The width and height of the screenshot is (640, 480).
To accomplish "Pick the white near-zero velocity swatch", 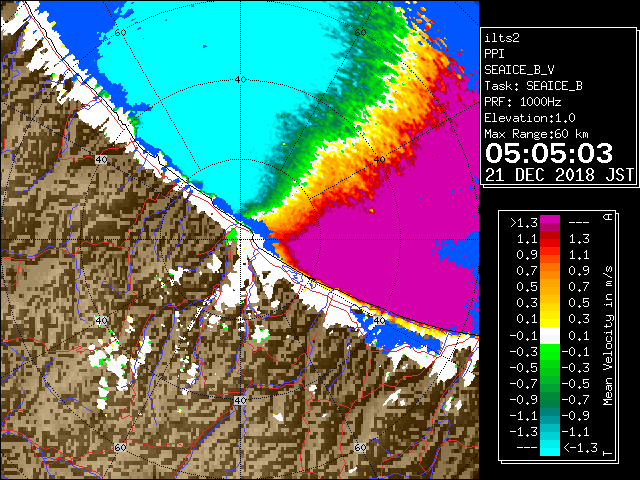I will coord(550,336).
